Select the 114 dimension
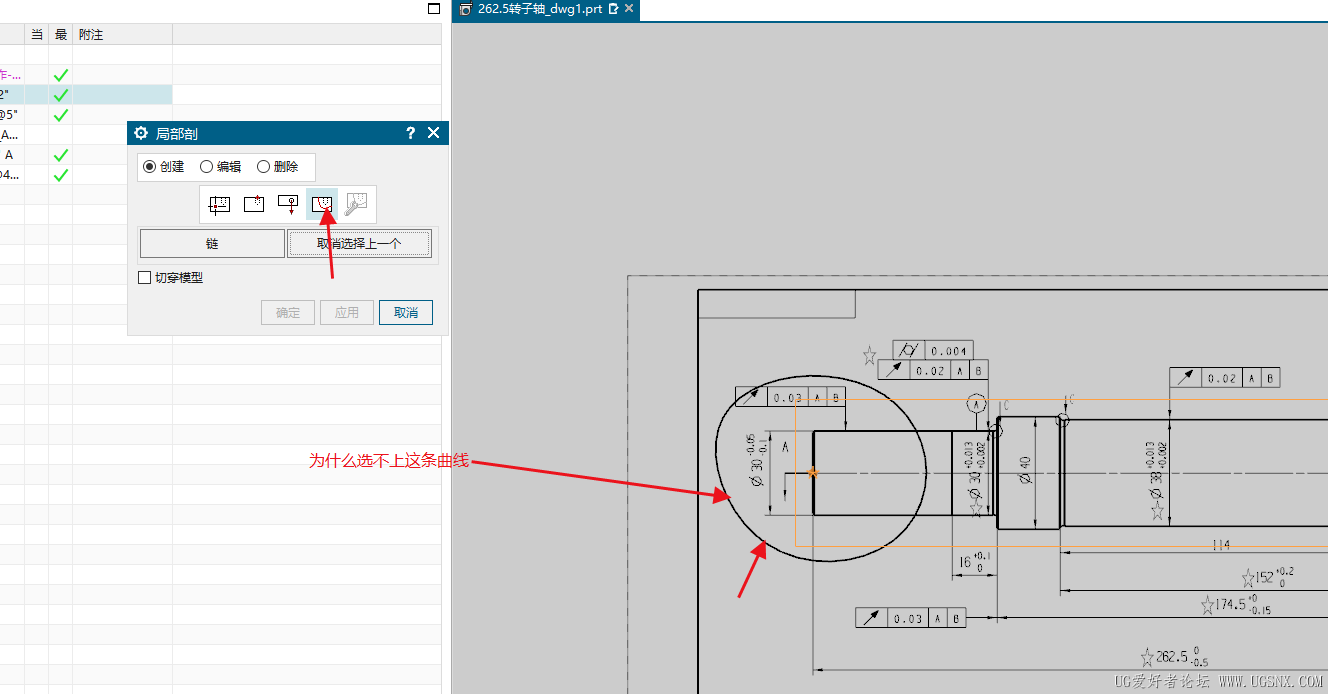 coord(1220,545)
